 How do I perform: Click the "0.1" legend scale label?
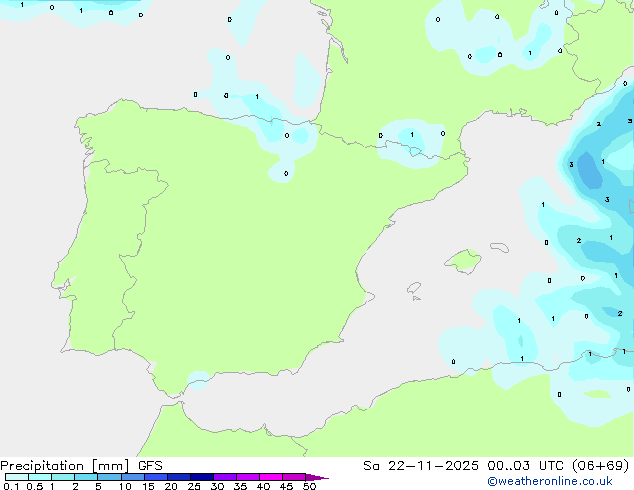(11, 486)
